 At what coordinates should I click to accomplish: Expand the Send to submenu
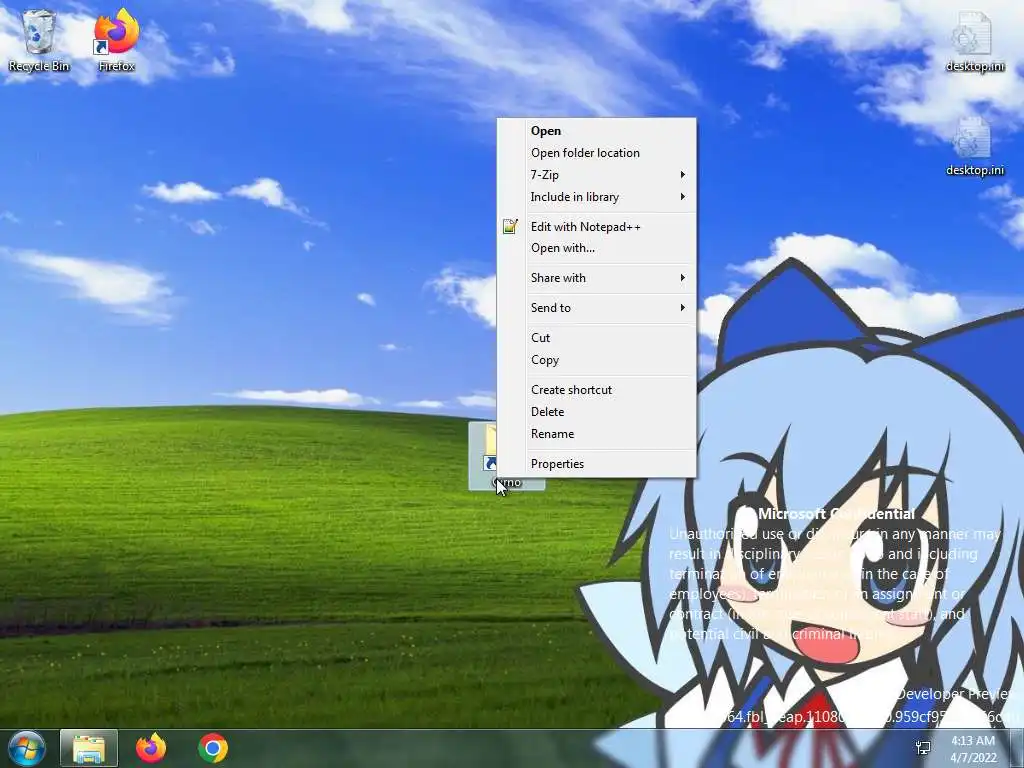(x=596, y=308)
